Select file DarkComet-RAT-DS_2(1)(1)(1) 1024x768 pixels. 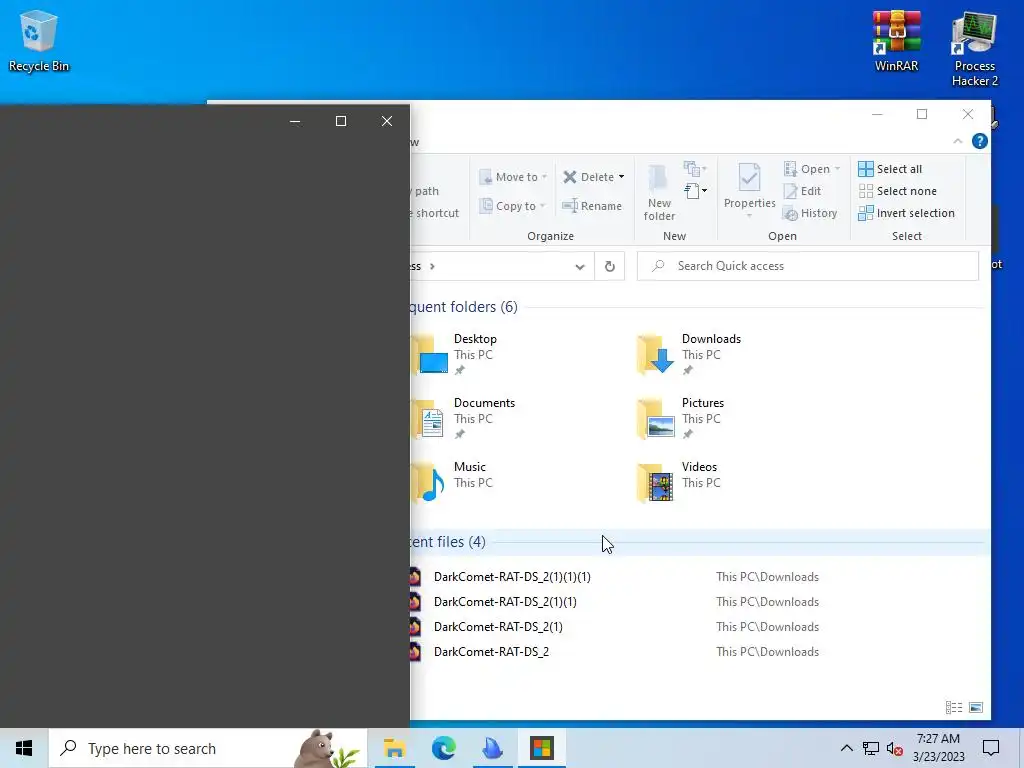point(512,577)
